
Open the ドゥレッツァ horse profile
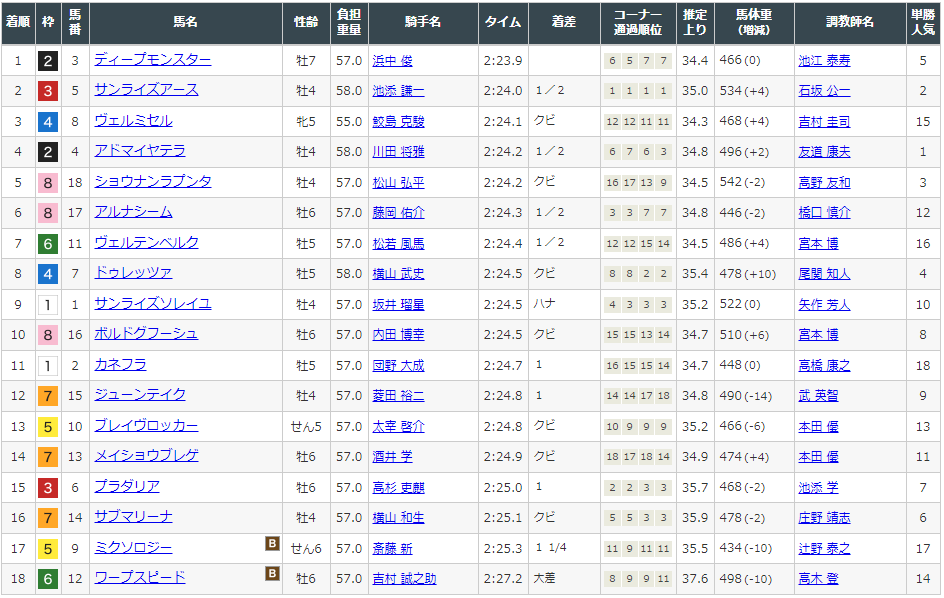coord(133,273)
